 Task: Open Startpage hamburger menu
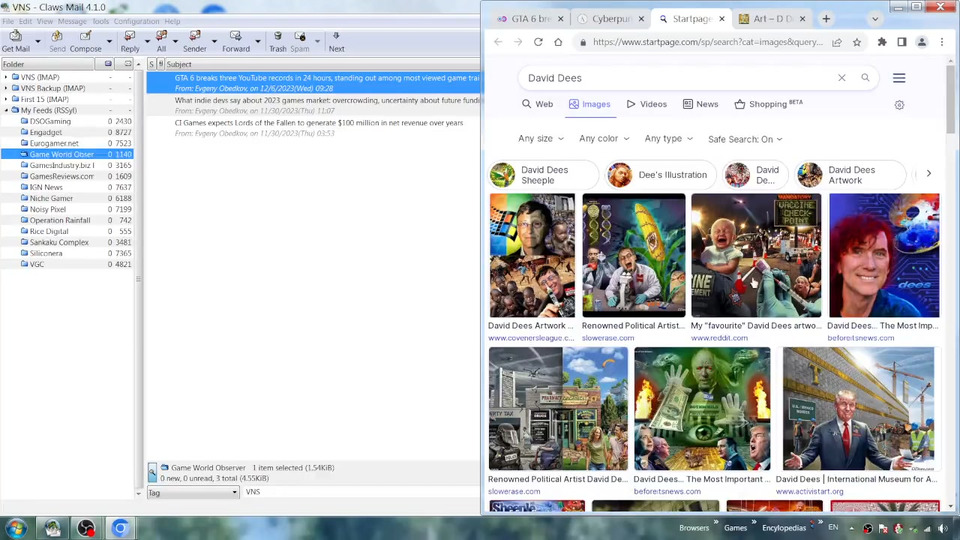tap(899, 78)
